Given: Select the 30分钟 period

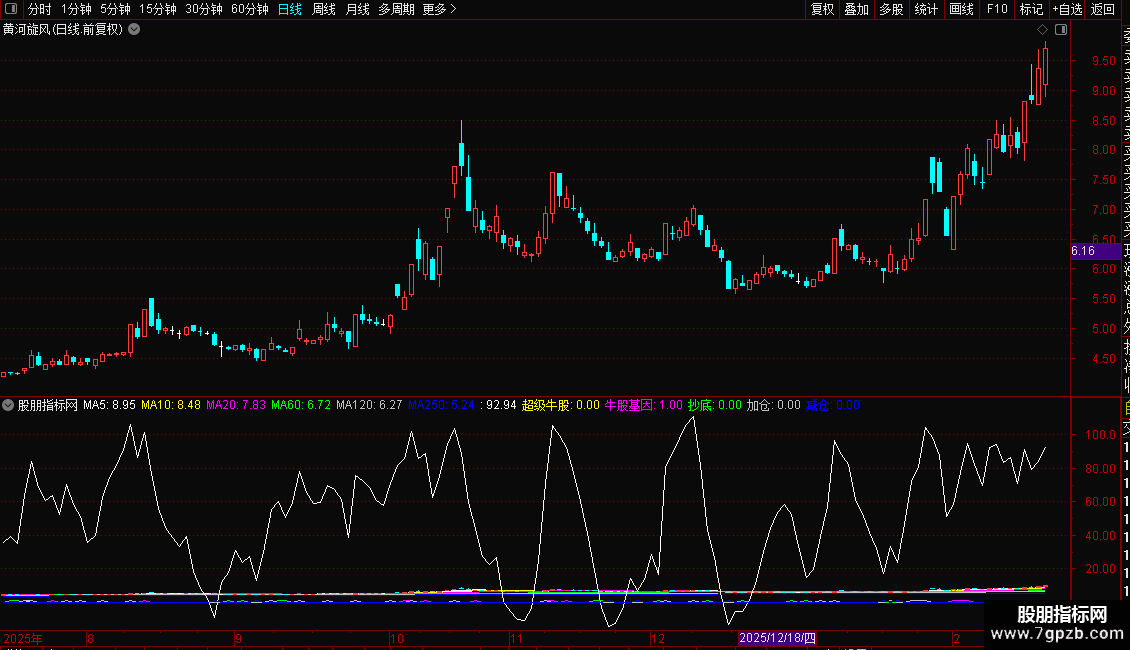Looking at the screenshot, I should (204, 9).
